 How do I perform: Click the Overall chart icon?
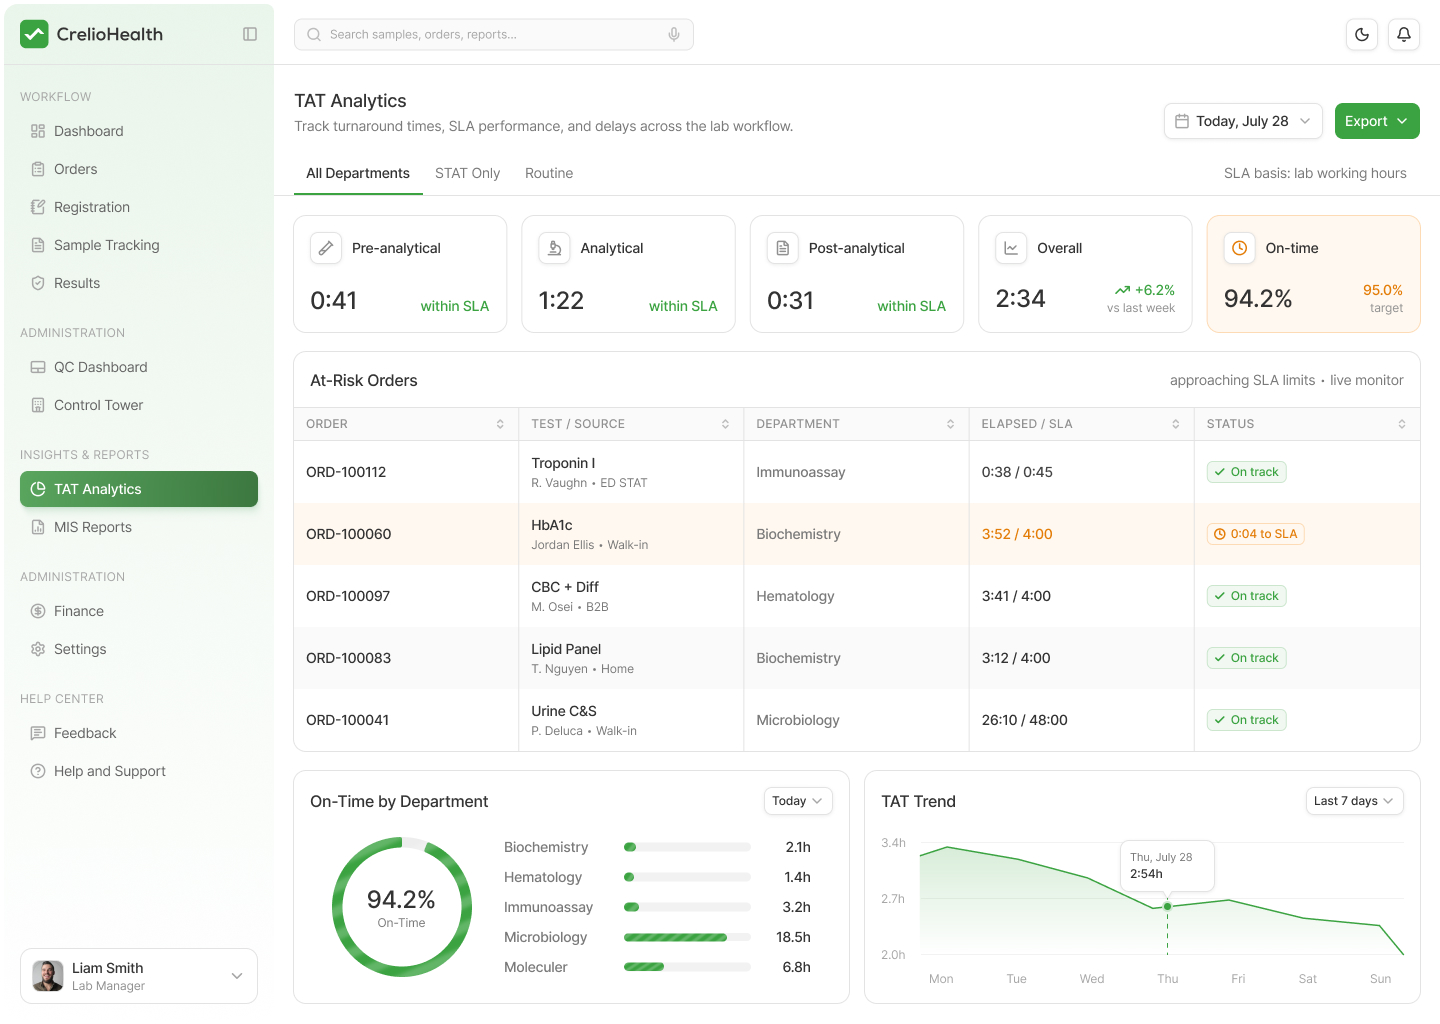1011,248
